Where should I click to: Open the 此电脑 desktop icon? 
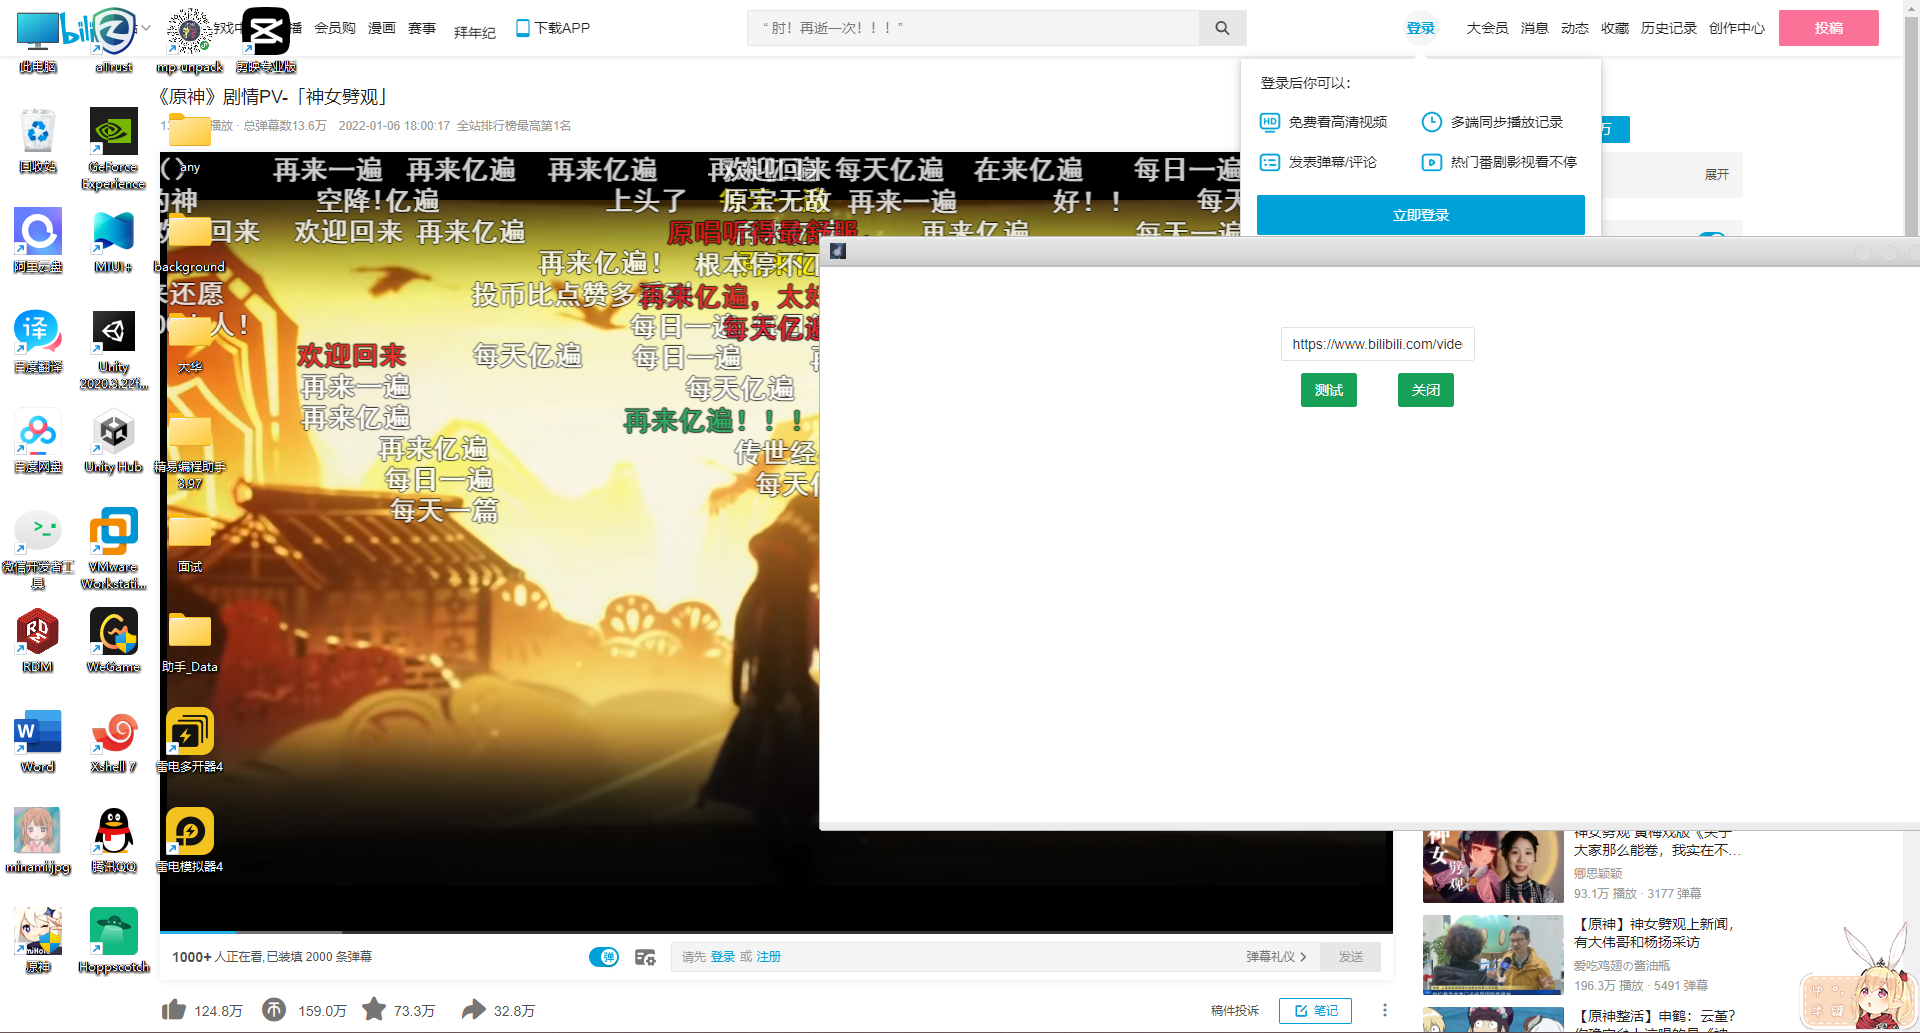(38, 40)
